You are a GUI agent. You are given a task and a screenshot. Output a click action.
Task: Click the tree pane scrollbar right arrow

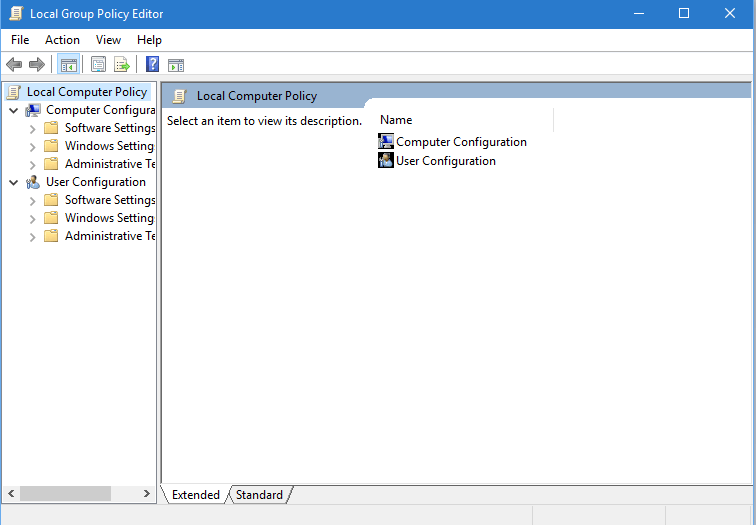point(147,494)
